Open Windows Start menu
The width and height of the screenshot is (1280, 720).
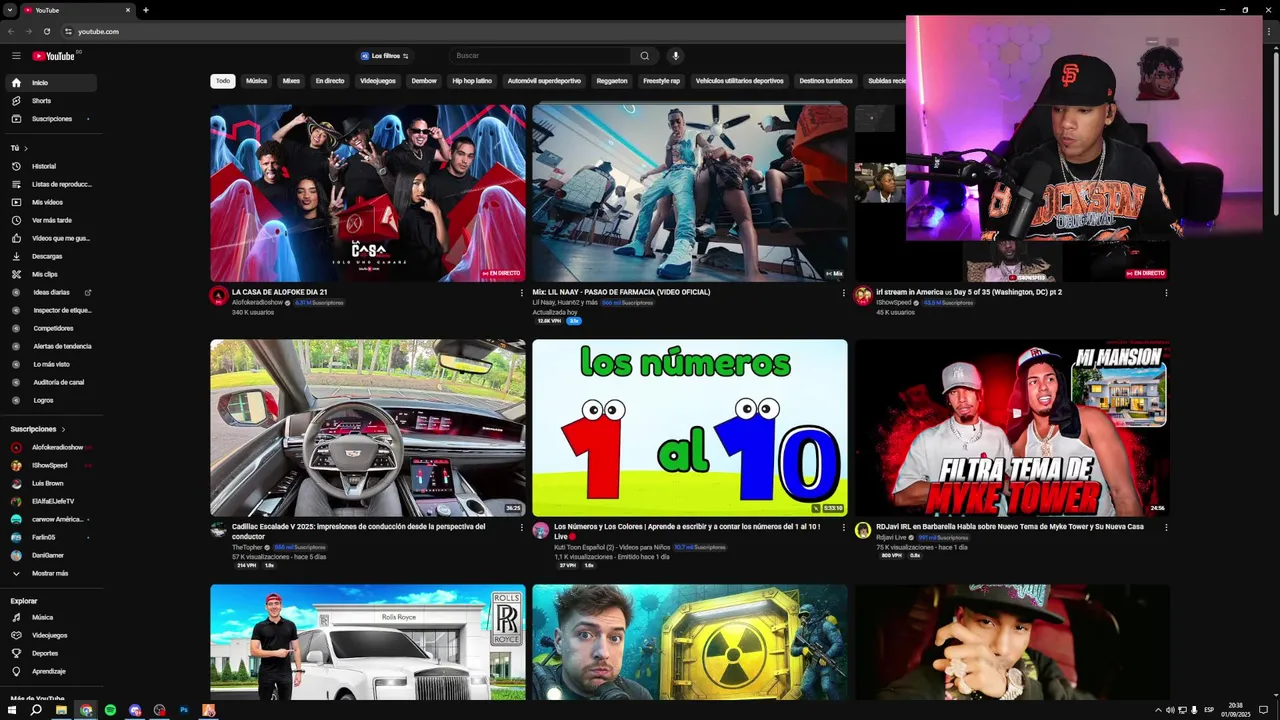tap(12, 710)
